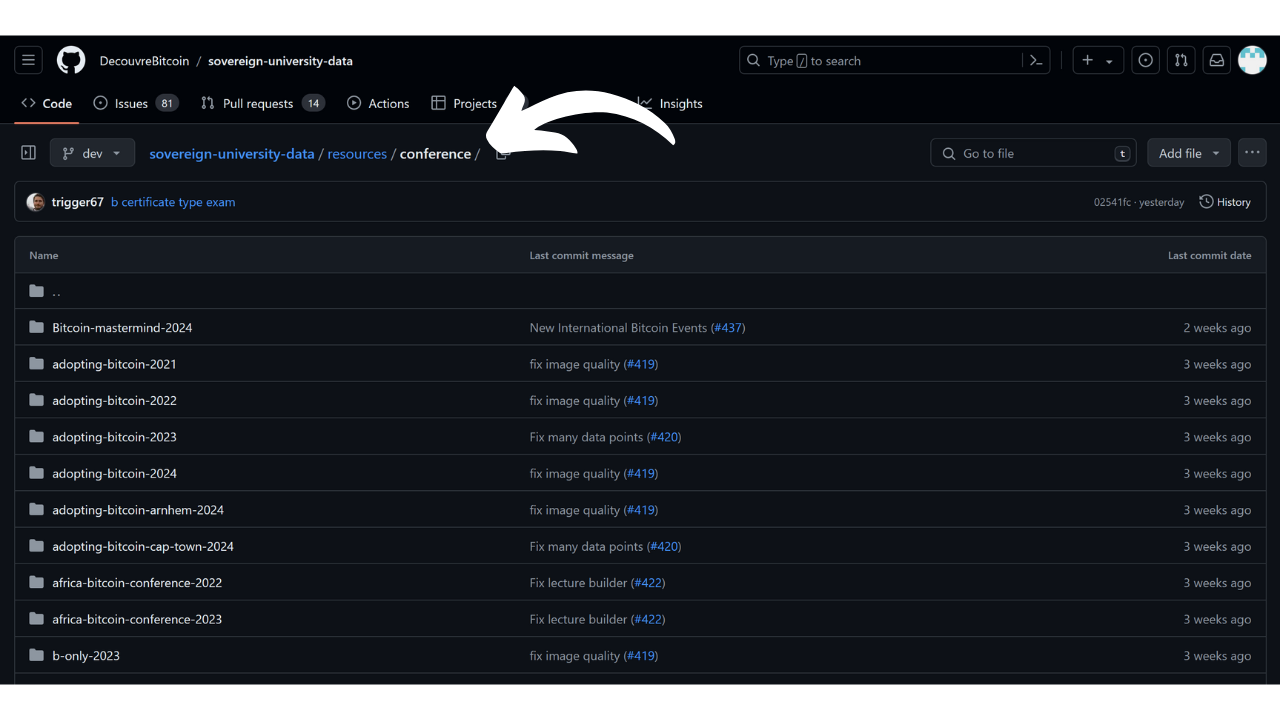View commit History
The height and width of the screenshot is (720, 1280).
(1225, 202)
